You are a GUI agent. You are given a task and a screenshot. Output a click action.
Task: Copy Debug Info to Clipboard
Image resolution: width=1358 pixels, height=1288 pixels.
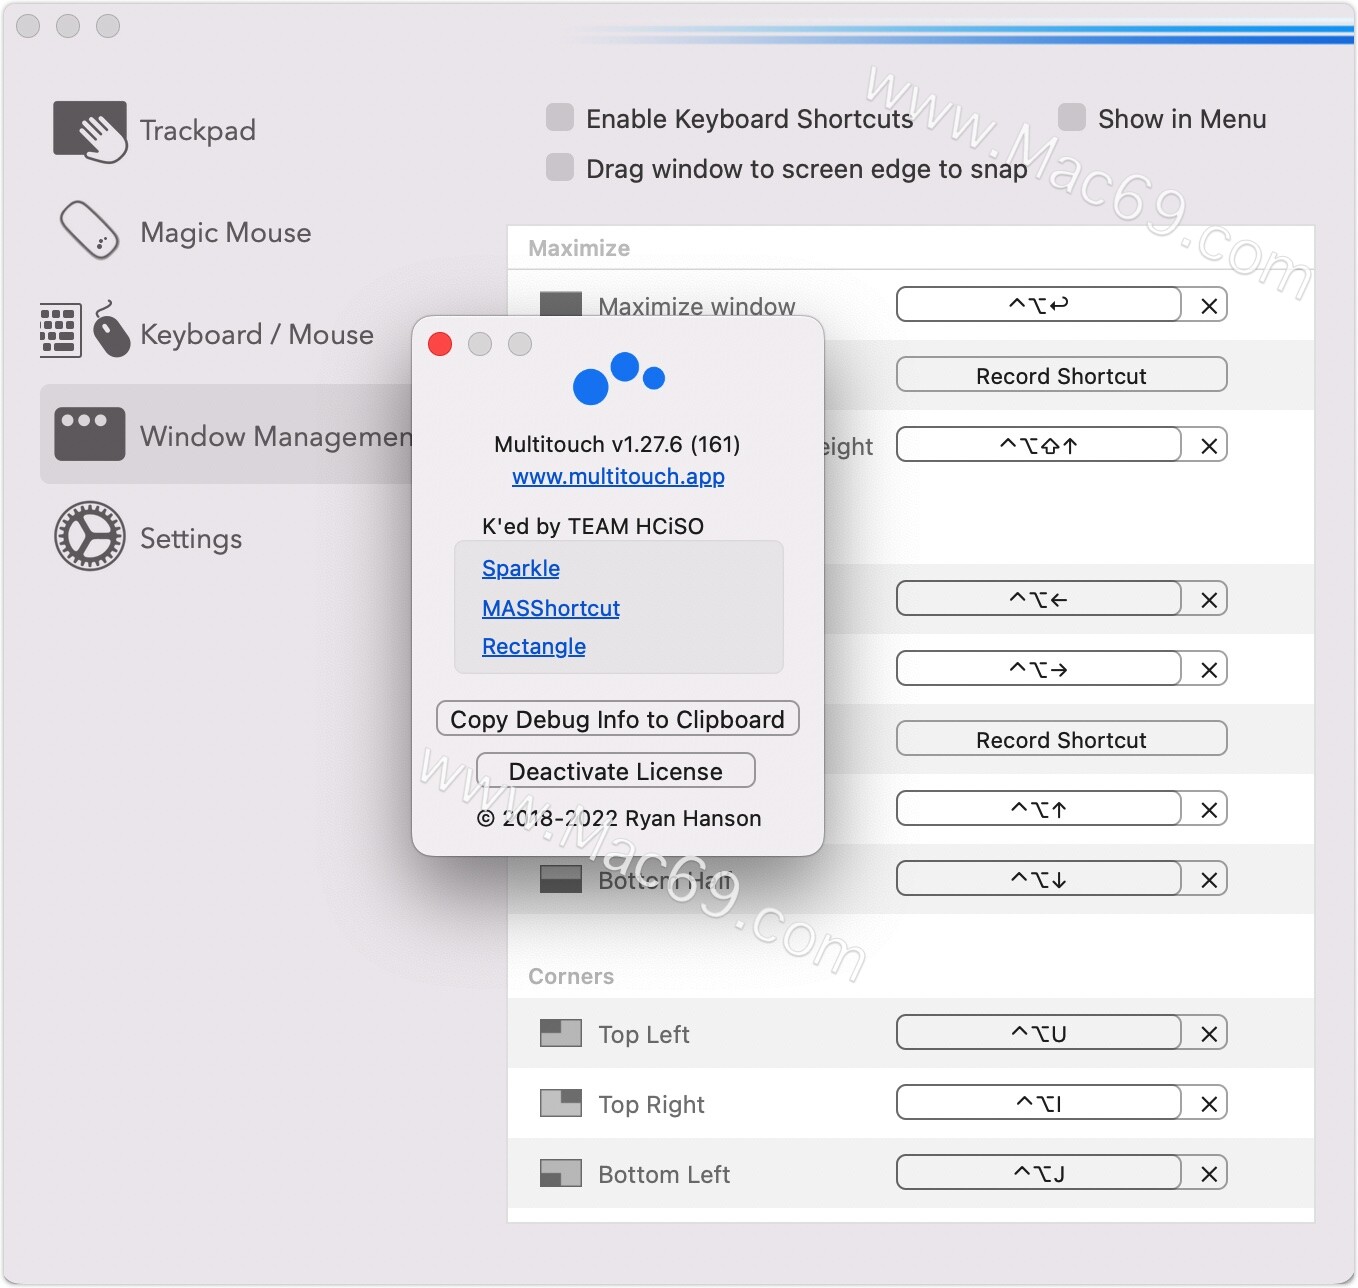point(618,719)
